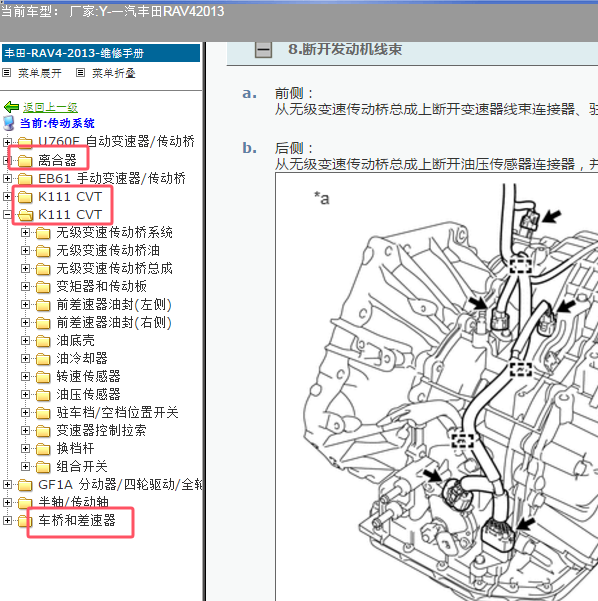
Task: Click folder icon of 变速器控制拉索
Action: click(x=43, y=431)
